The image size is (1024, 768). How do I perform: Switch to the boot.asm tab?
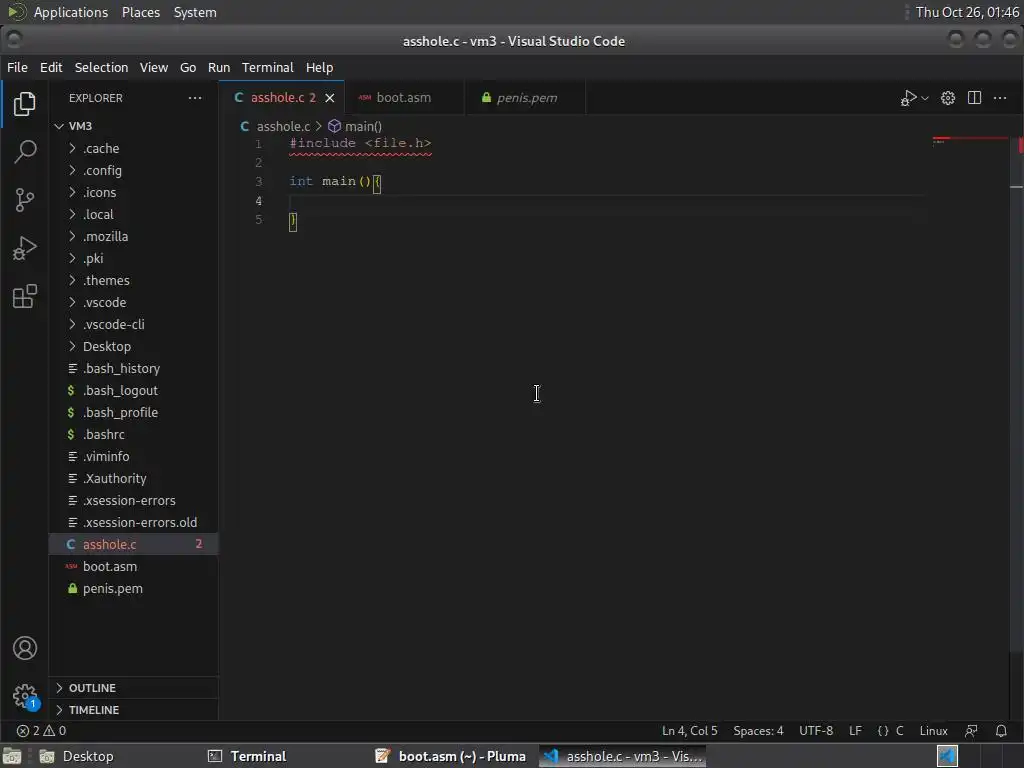(404, 98)
